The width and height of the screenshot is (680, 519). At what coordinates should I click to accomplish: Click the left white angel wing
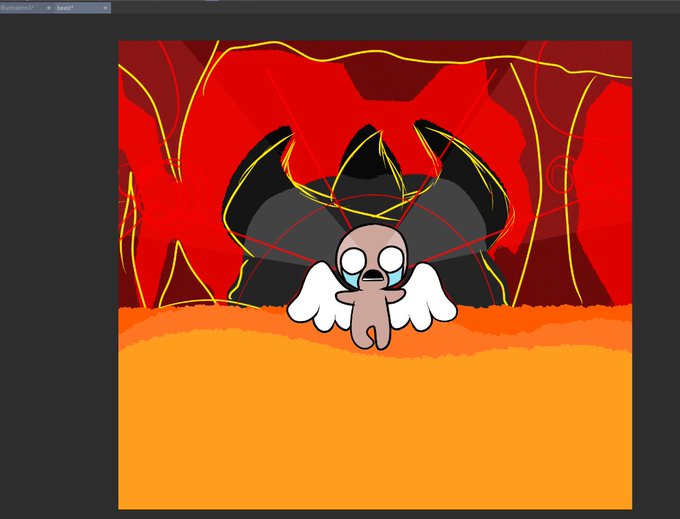[319, 297]
